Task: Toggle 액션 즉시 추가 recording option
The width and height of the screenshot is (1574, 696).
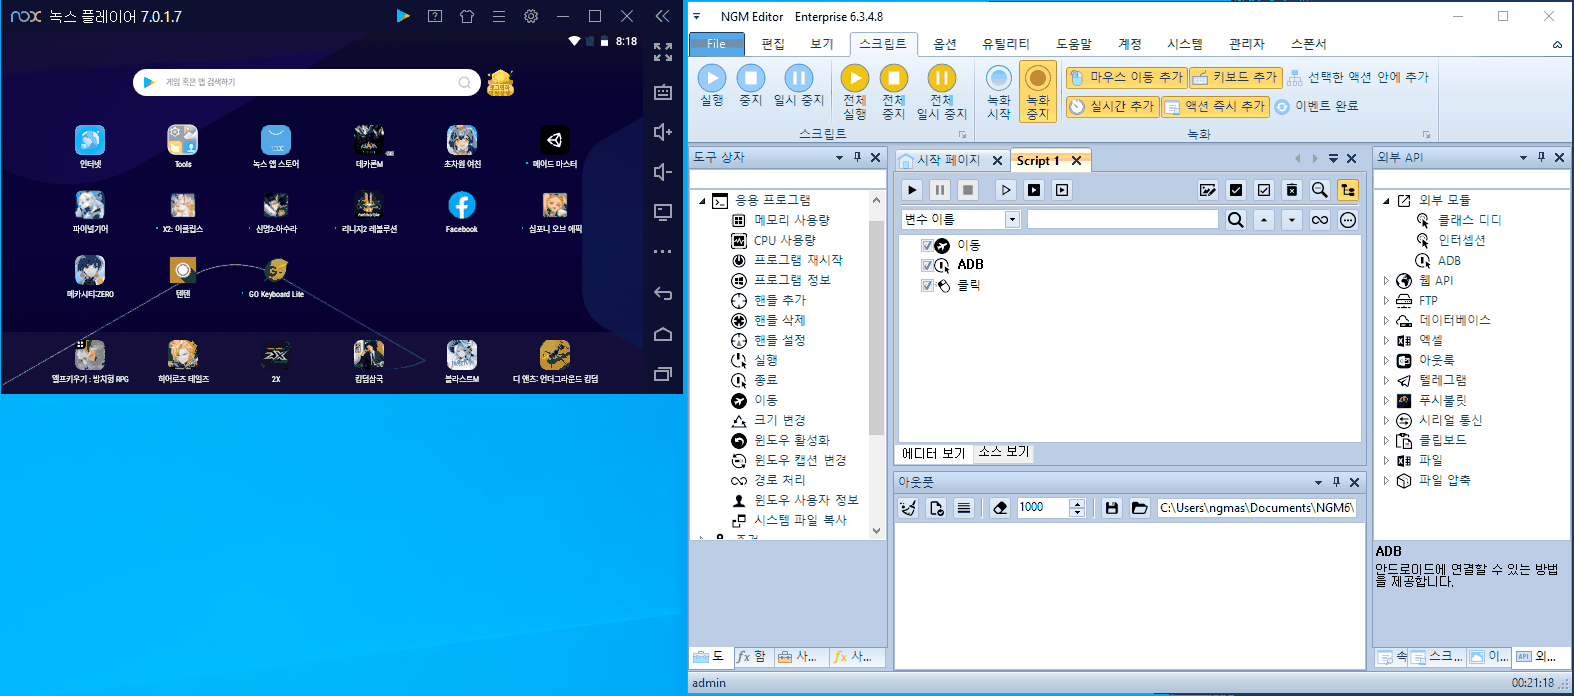Action: 1215,106
